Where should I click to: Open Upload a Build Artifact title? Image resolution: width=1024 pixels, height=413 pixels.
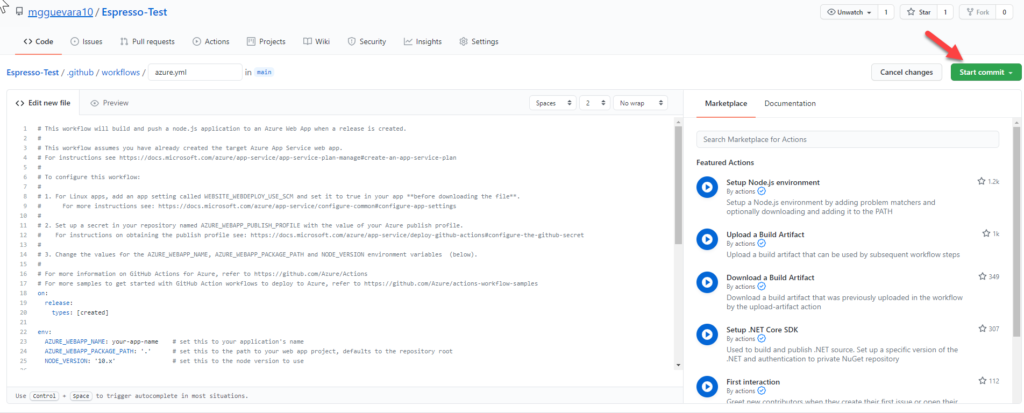[x=767, y=234]
